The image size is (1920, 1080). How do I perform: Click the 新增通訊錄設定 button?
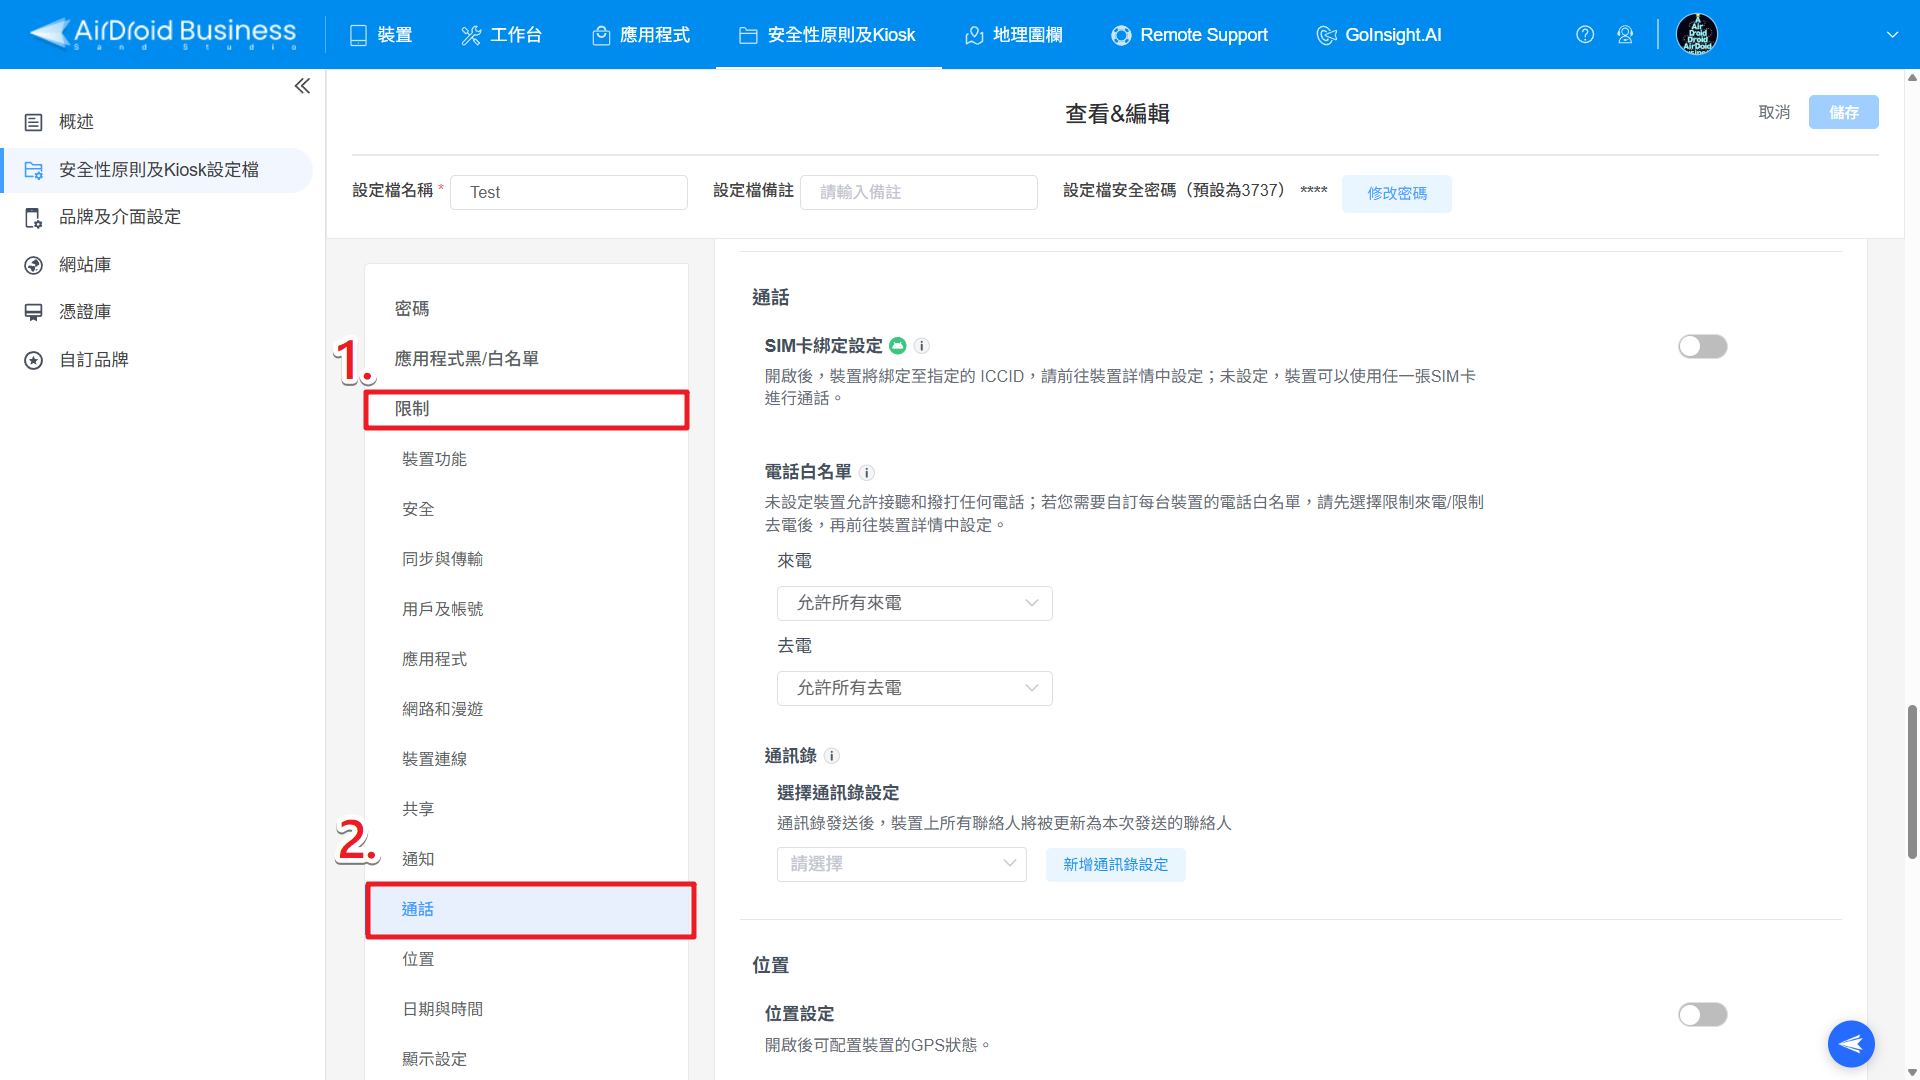click(1115, 865)
